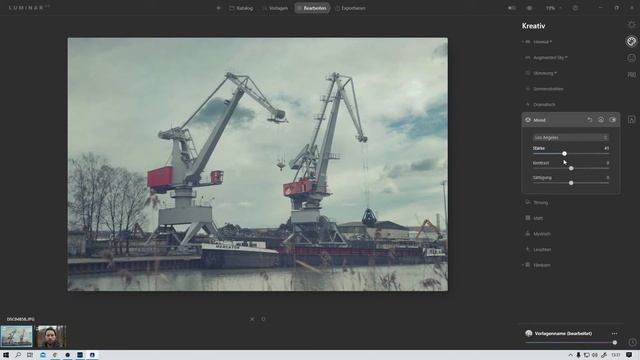
Task: Expand the Sonnenstrahlen tool
Action: 548,89
